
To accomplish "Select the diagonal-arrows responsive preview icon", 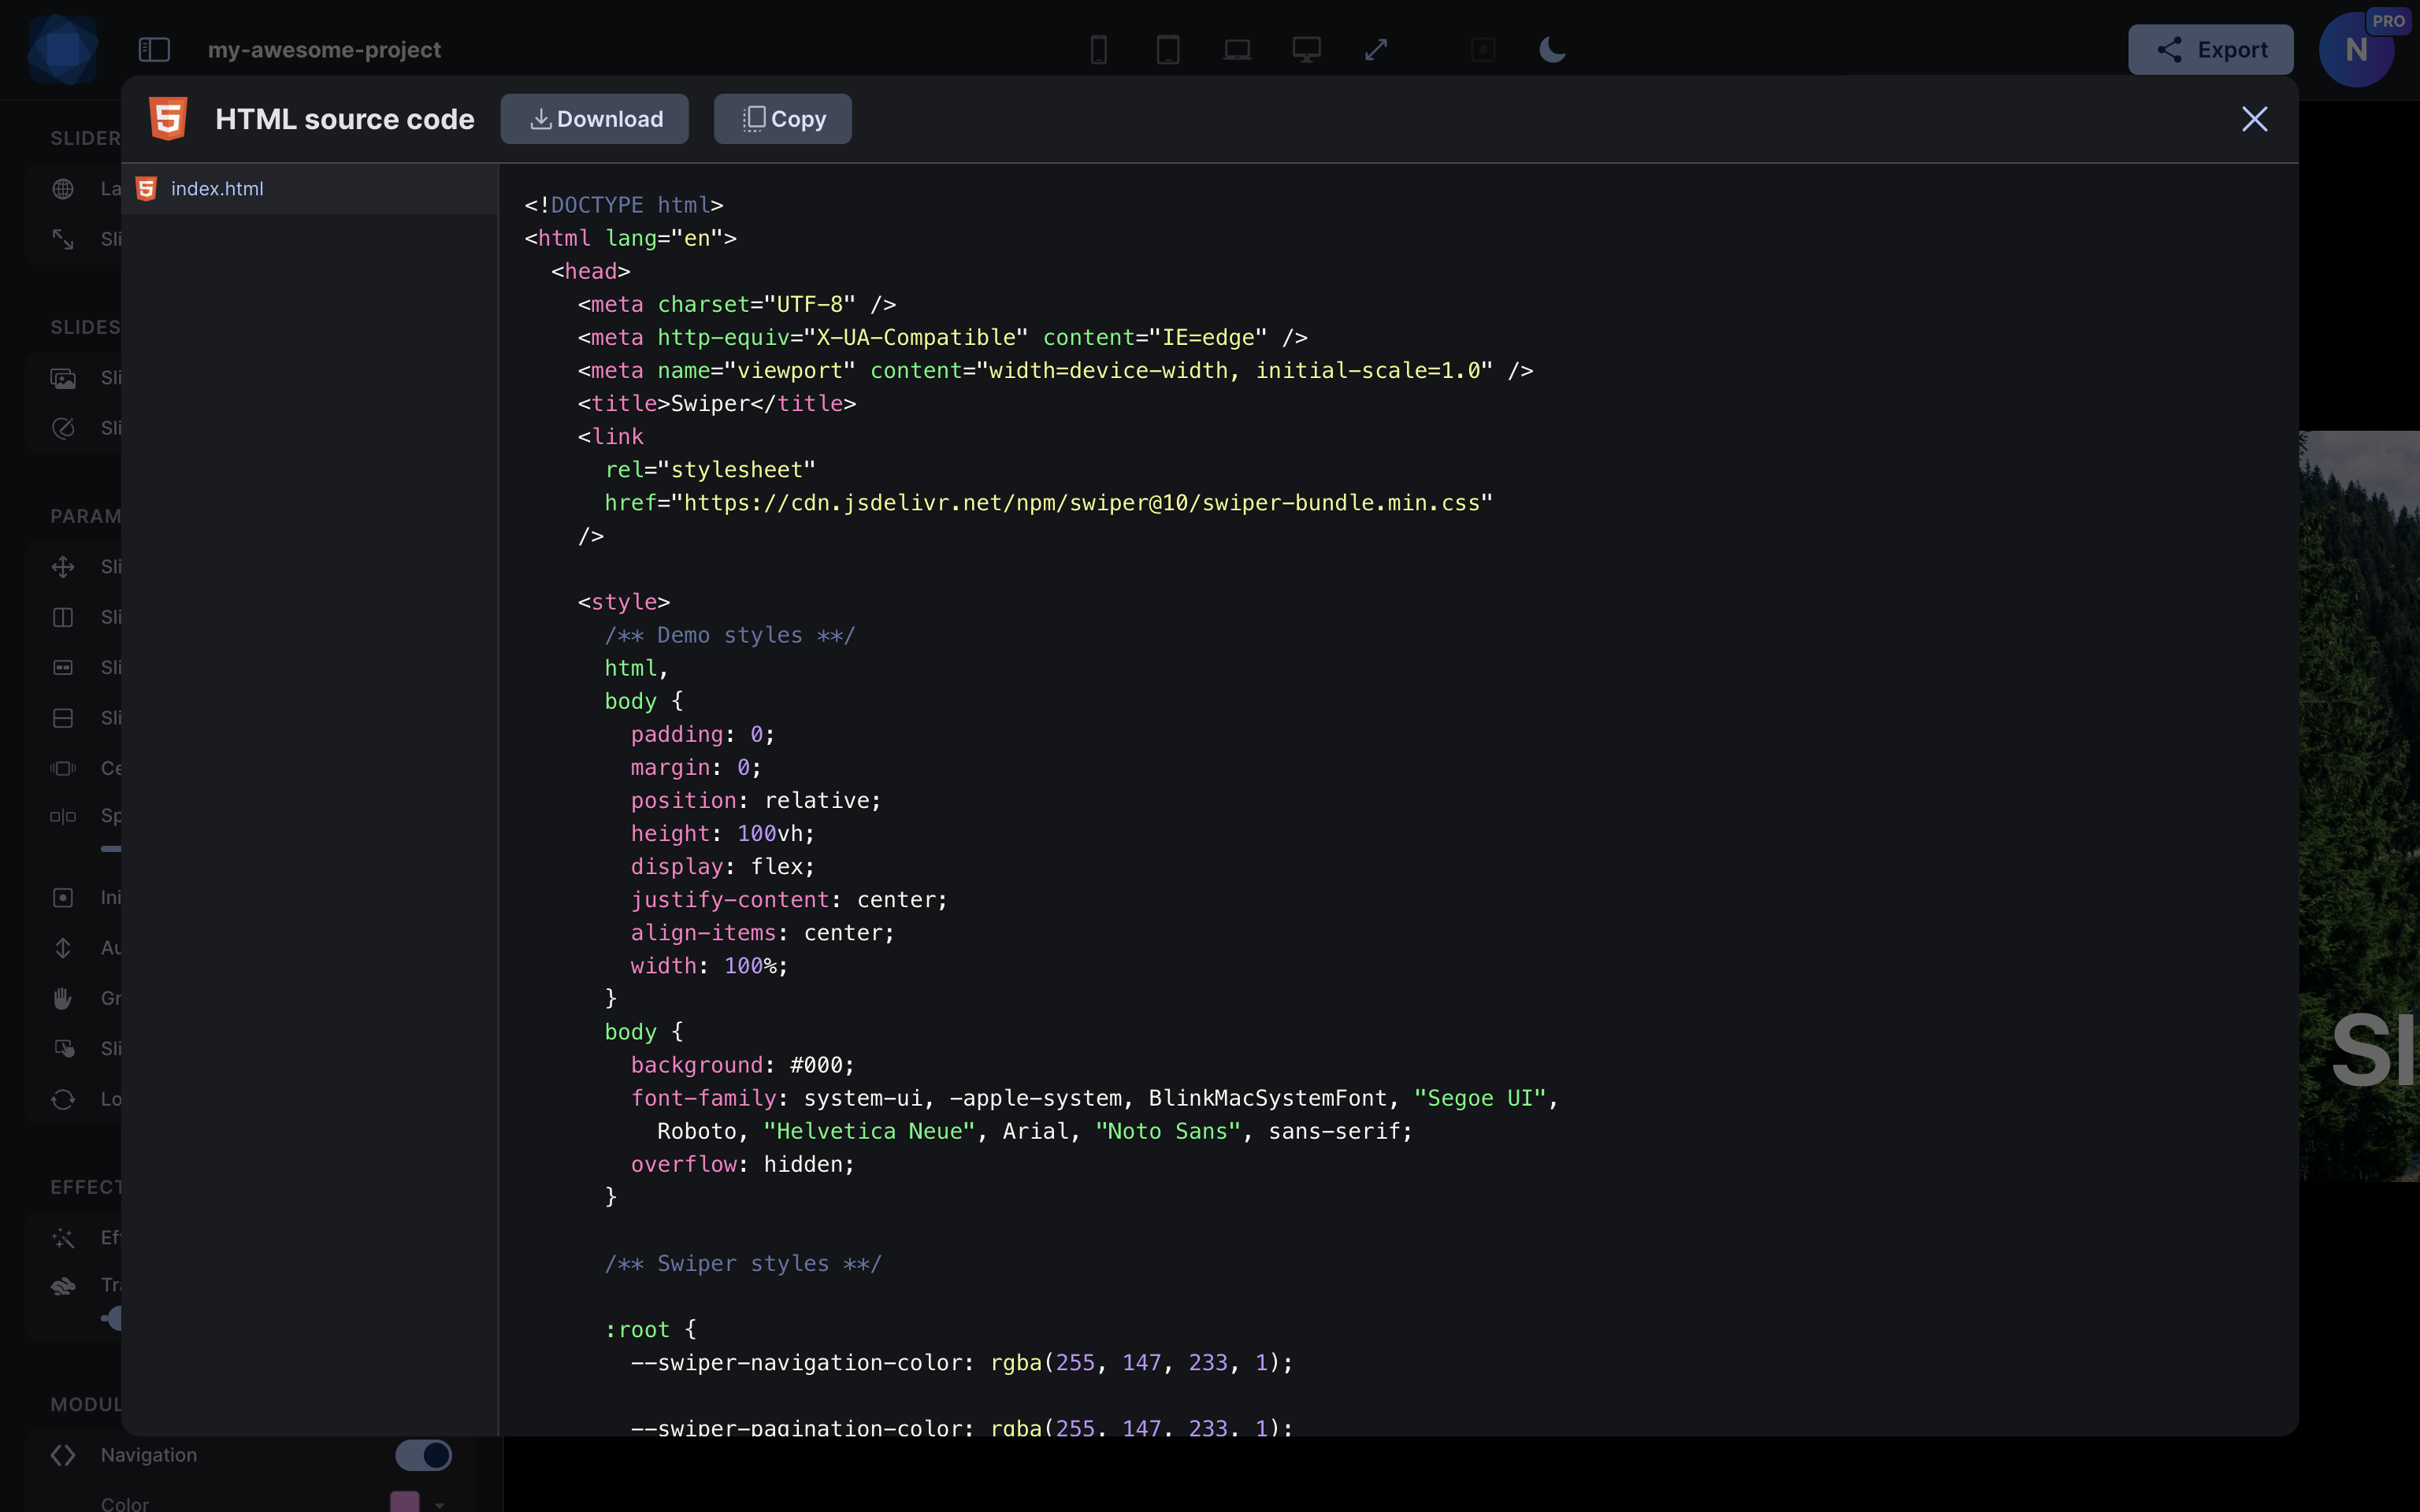I will 1376,49.
